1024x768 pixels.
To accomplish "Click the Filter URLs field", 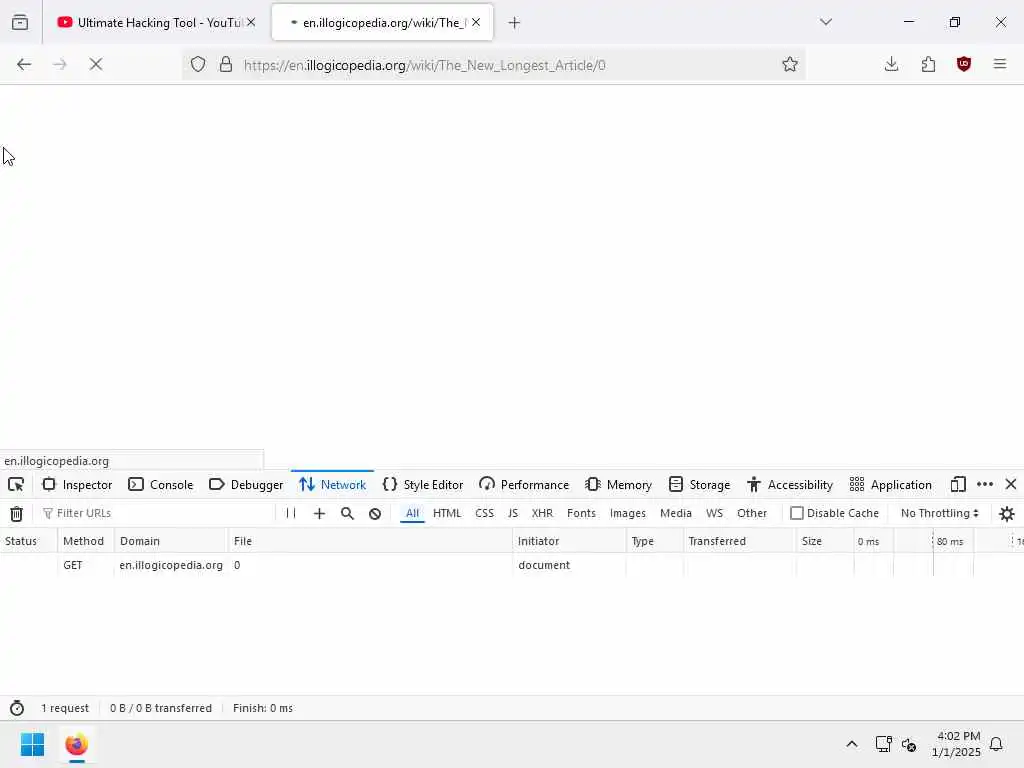I will click(x=157, y=513).
